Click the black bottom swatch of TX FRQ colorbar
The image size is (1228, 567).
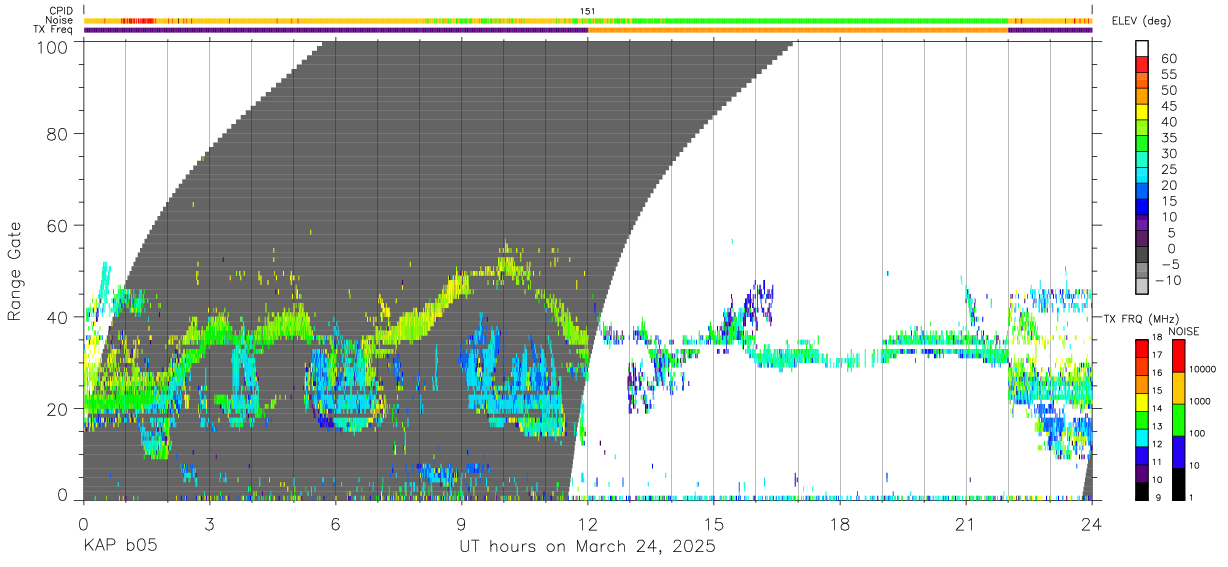tap(1142, 490)
